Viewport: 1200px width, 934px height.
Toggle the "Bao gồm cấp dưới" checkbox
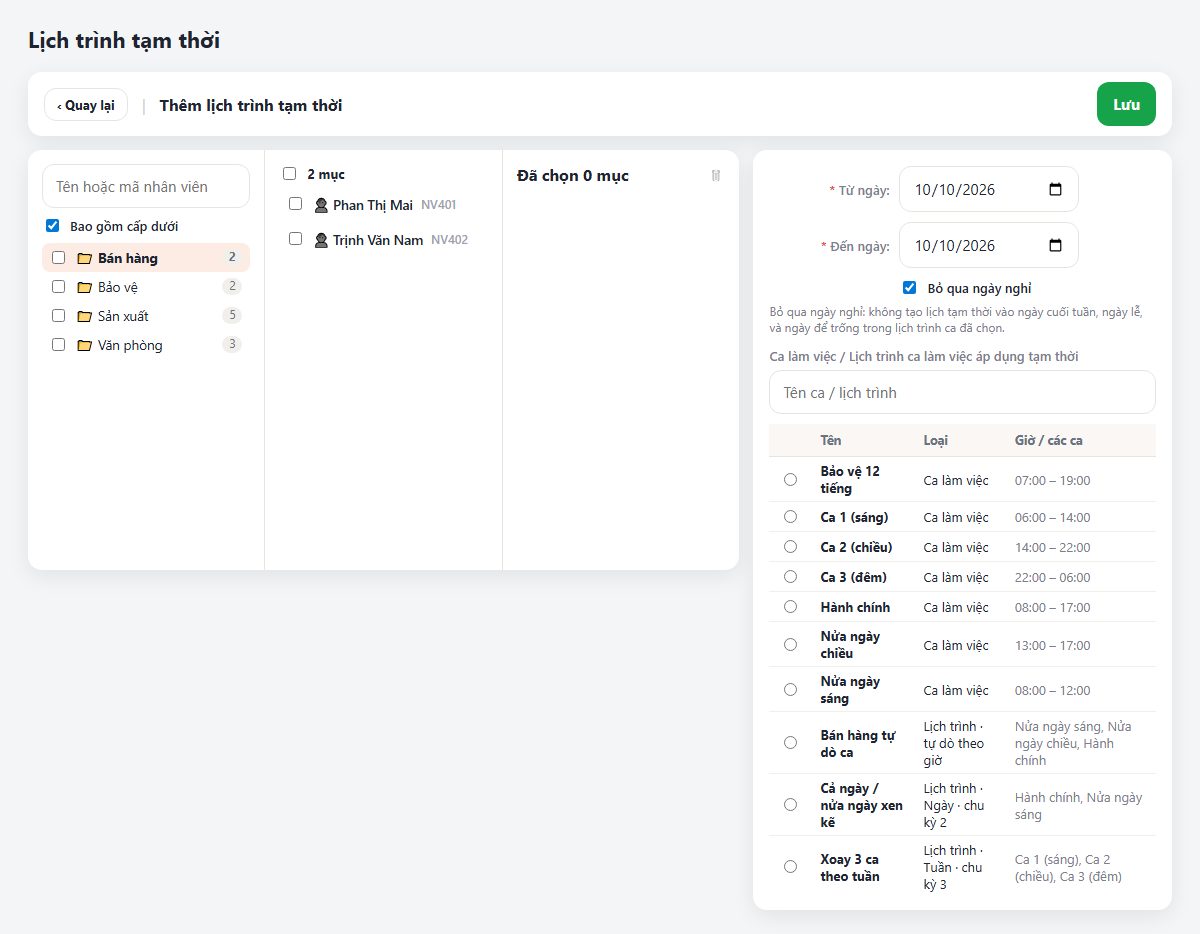point(53,226)
